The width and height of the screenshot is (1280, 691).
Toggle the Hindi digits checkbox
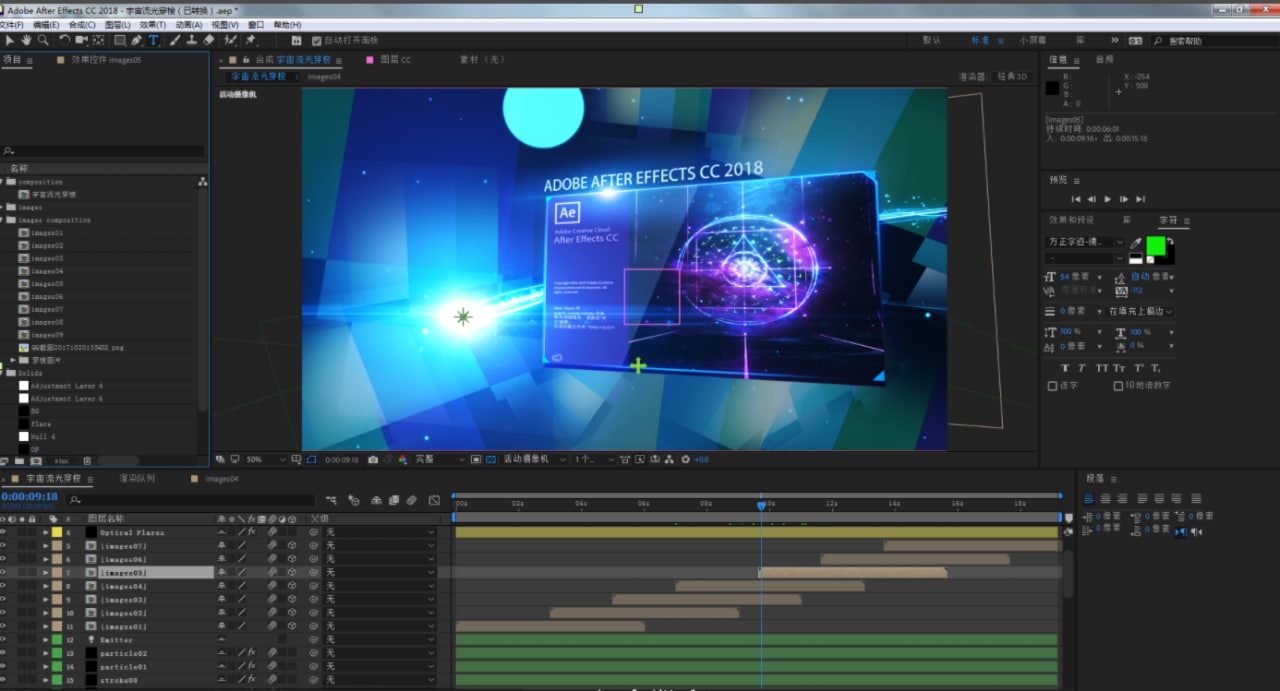click(1118, 386)
